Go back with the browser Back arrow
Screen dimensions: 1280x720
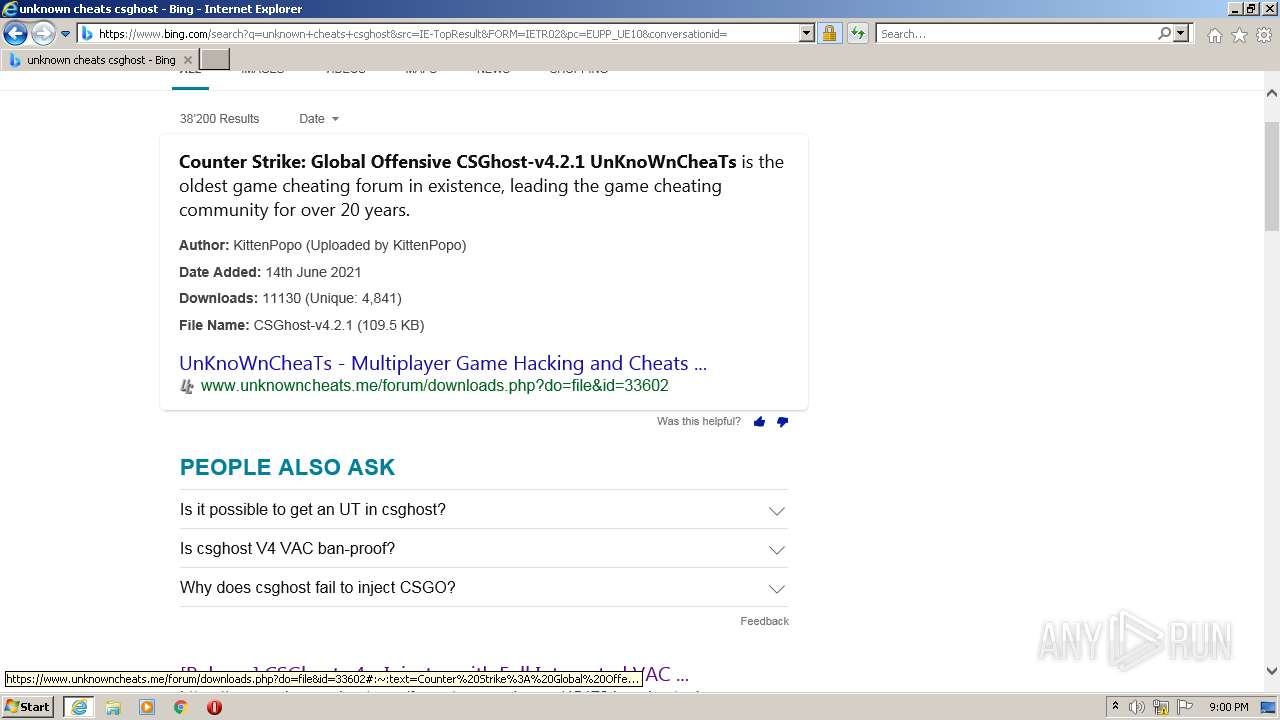click(15, 34)
